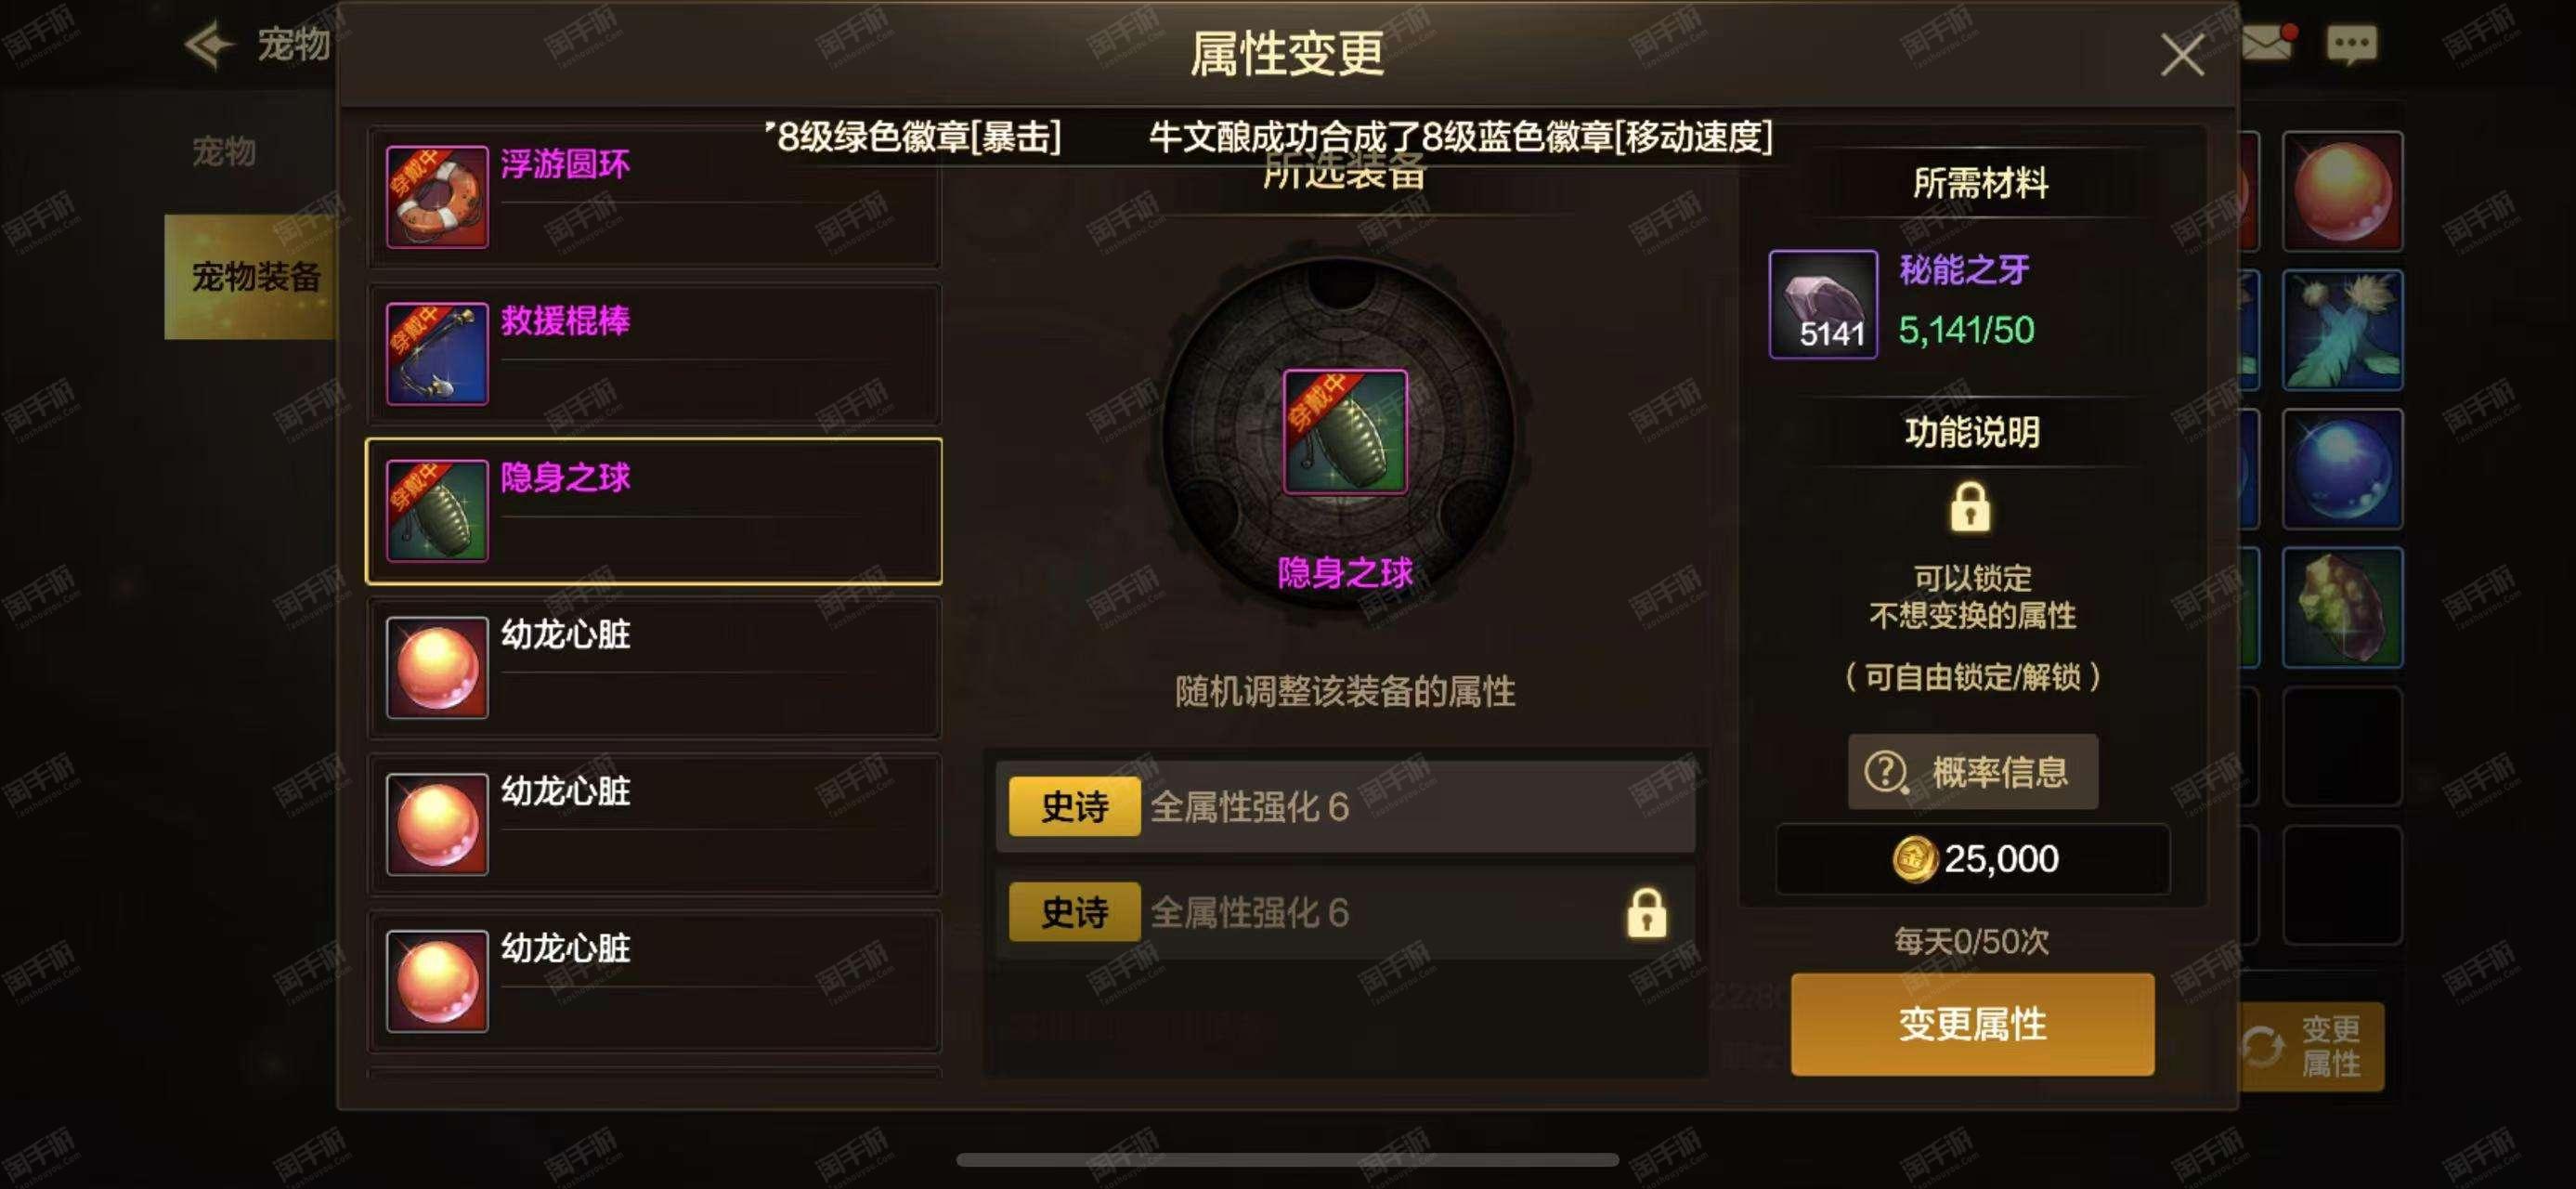
Task: Open the chat bubble icon
Action: [x=2351, y=44]
